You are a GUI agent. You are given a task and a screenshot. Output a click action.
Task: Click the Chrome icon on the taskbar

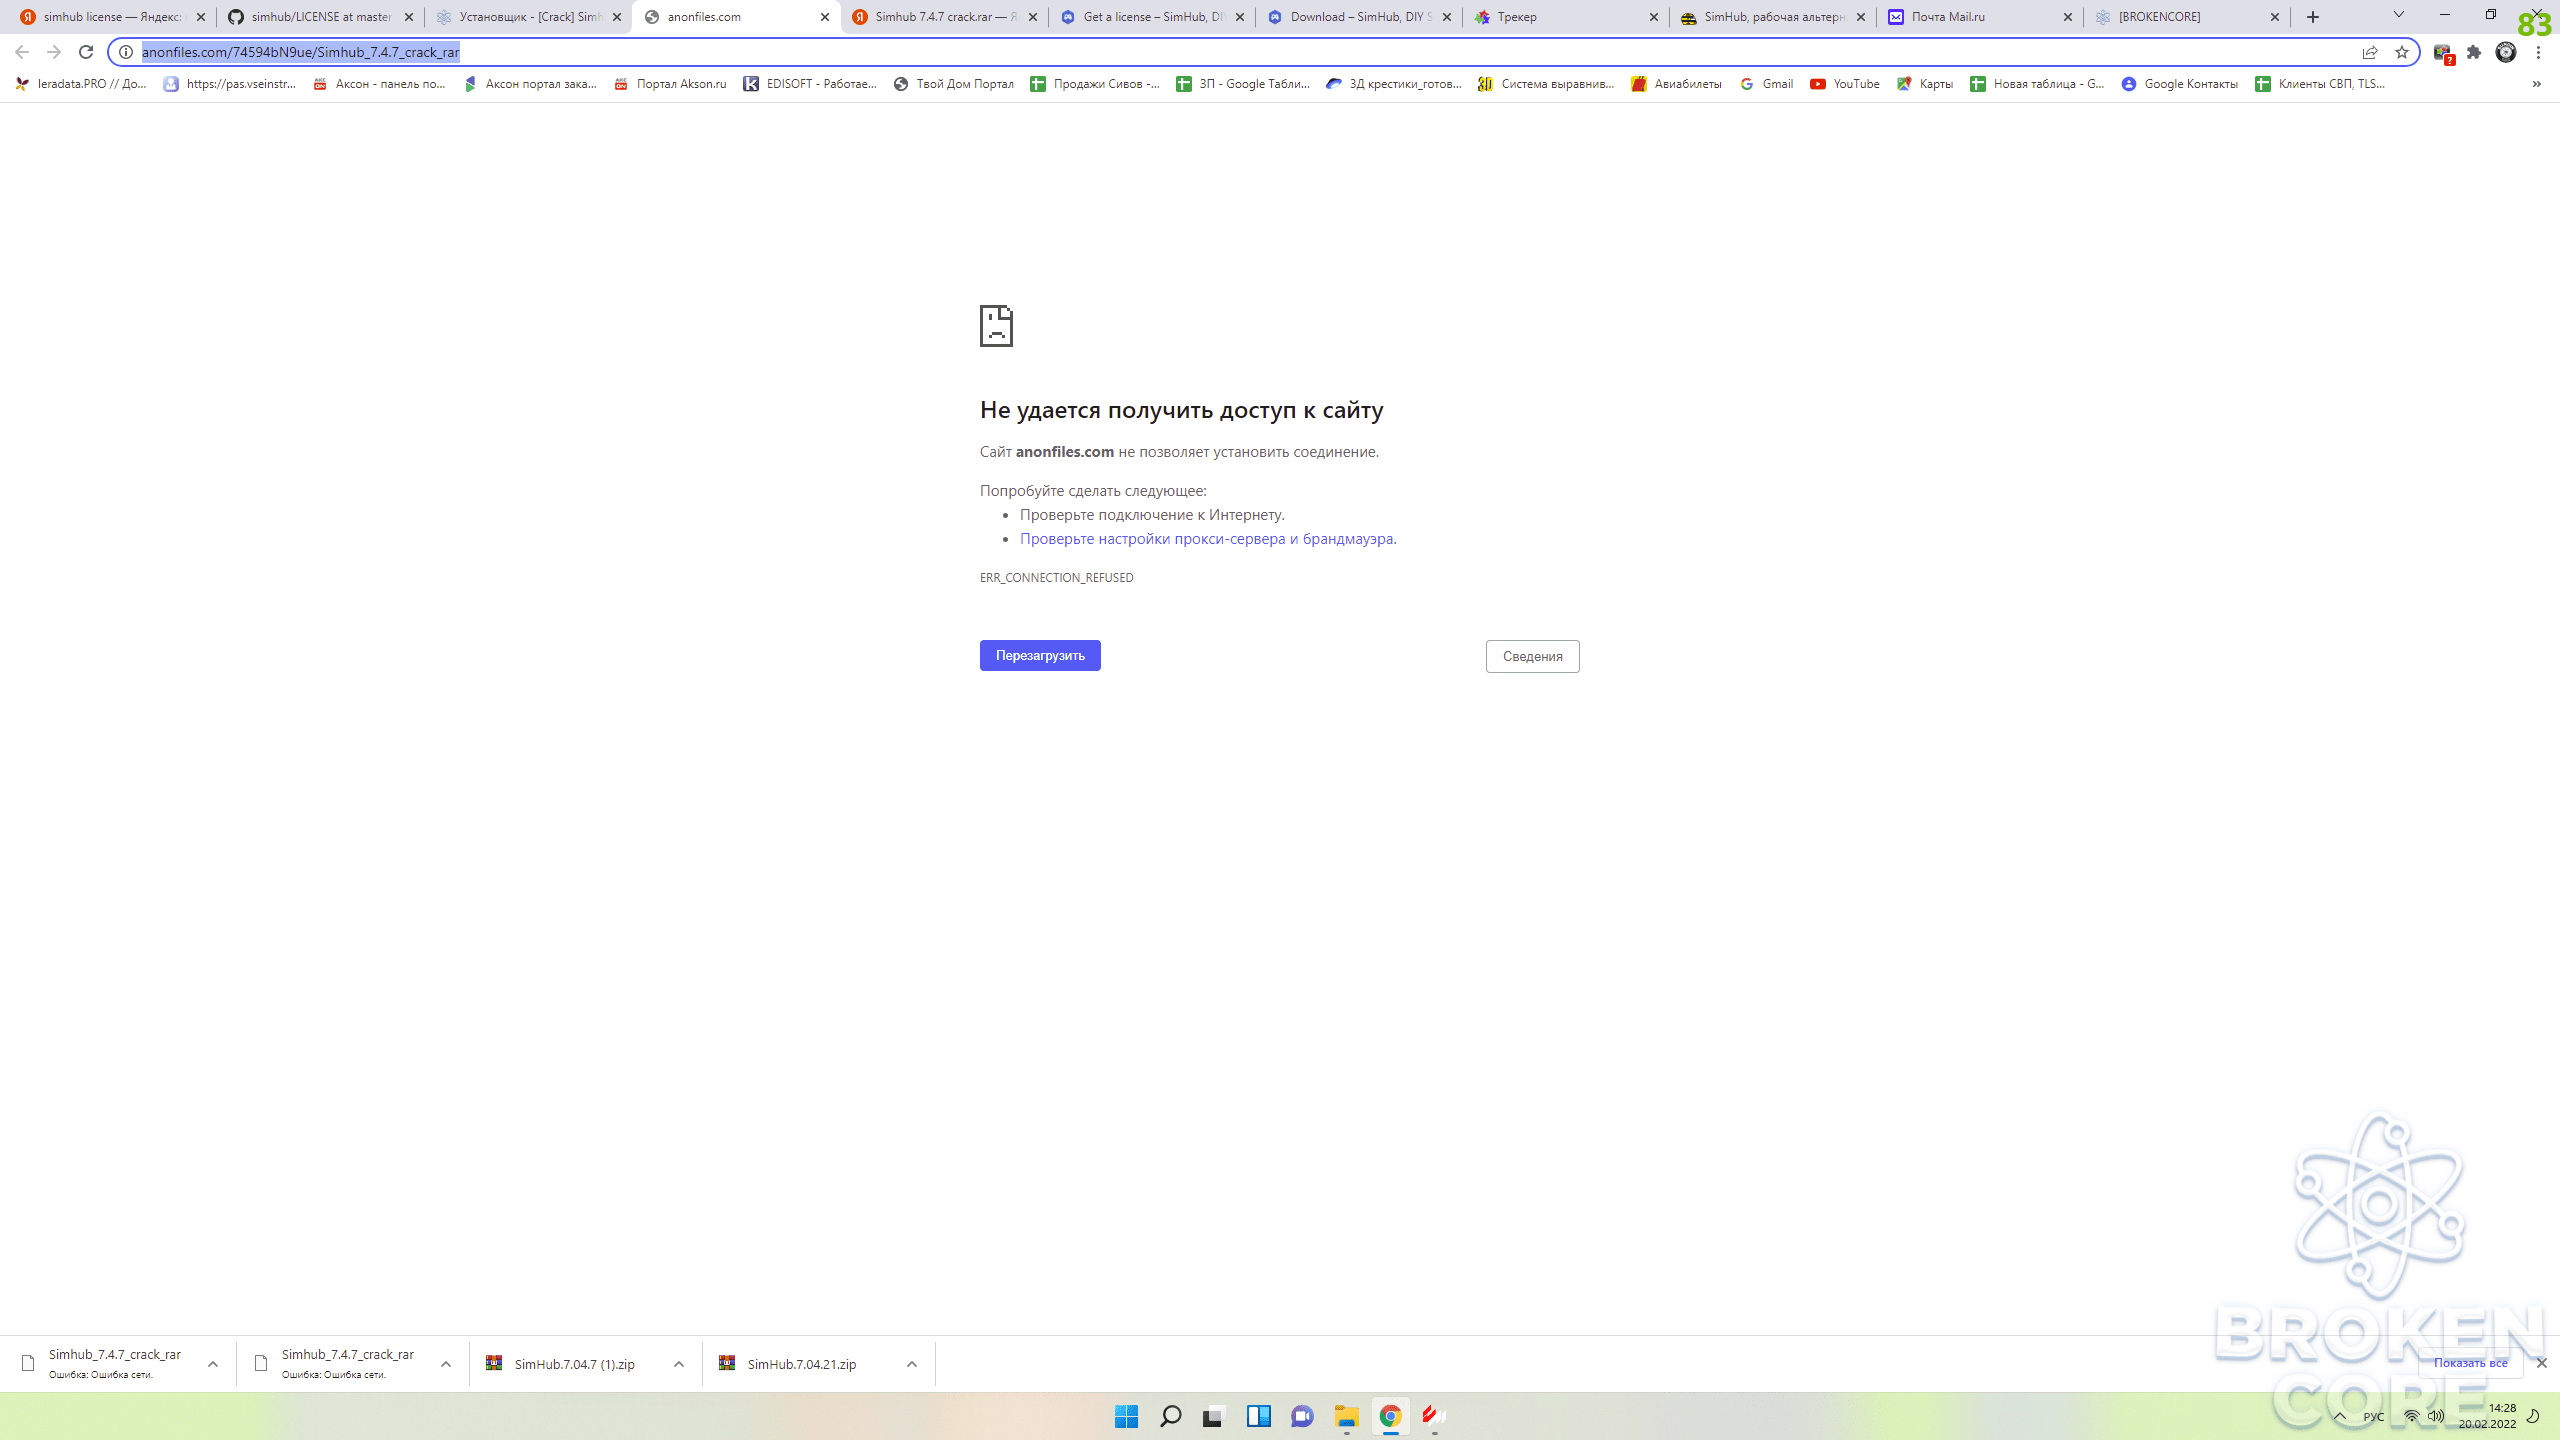click(1390, 1416)
